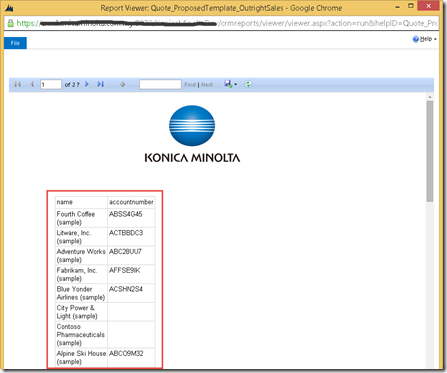Click the scrollbar up arrow
Viewport: 447px width, 373px height.
click(x=430, y=97)
